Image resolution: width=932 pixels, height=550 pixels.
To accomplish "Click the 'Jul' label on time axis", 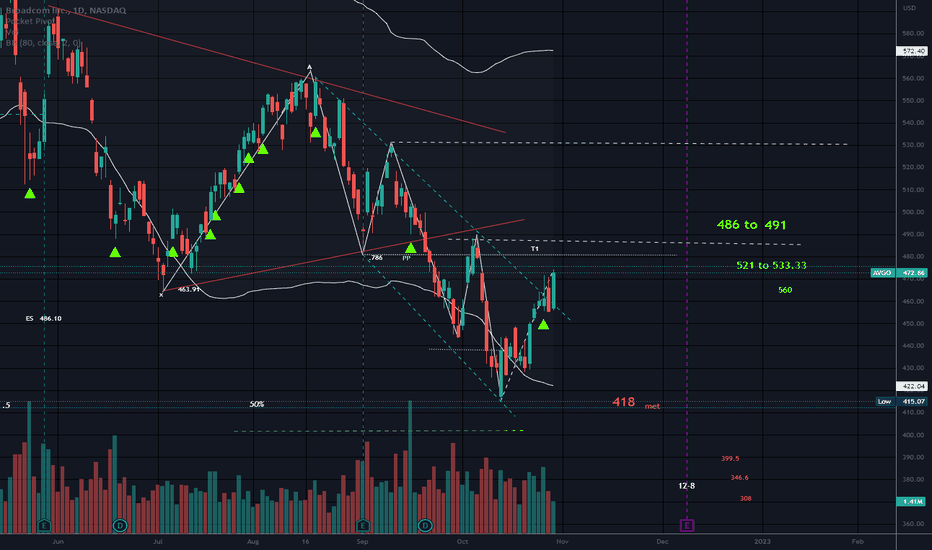I will [158, 542].
